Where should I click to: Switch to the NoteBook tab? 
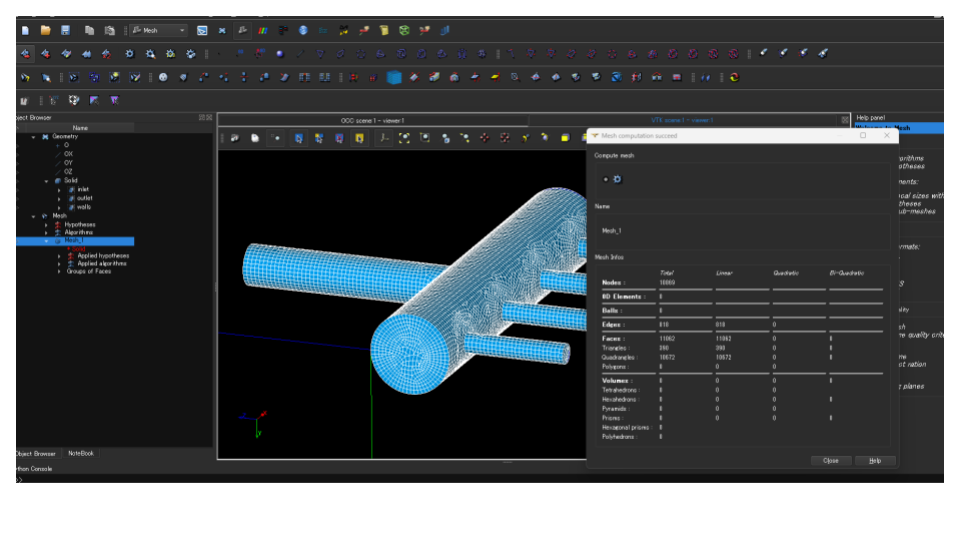80,453
